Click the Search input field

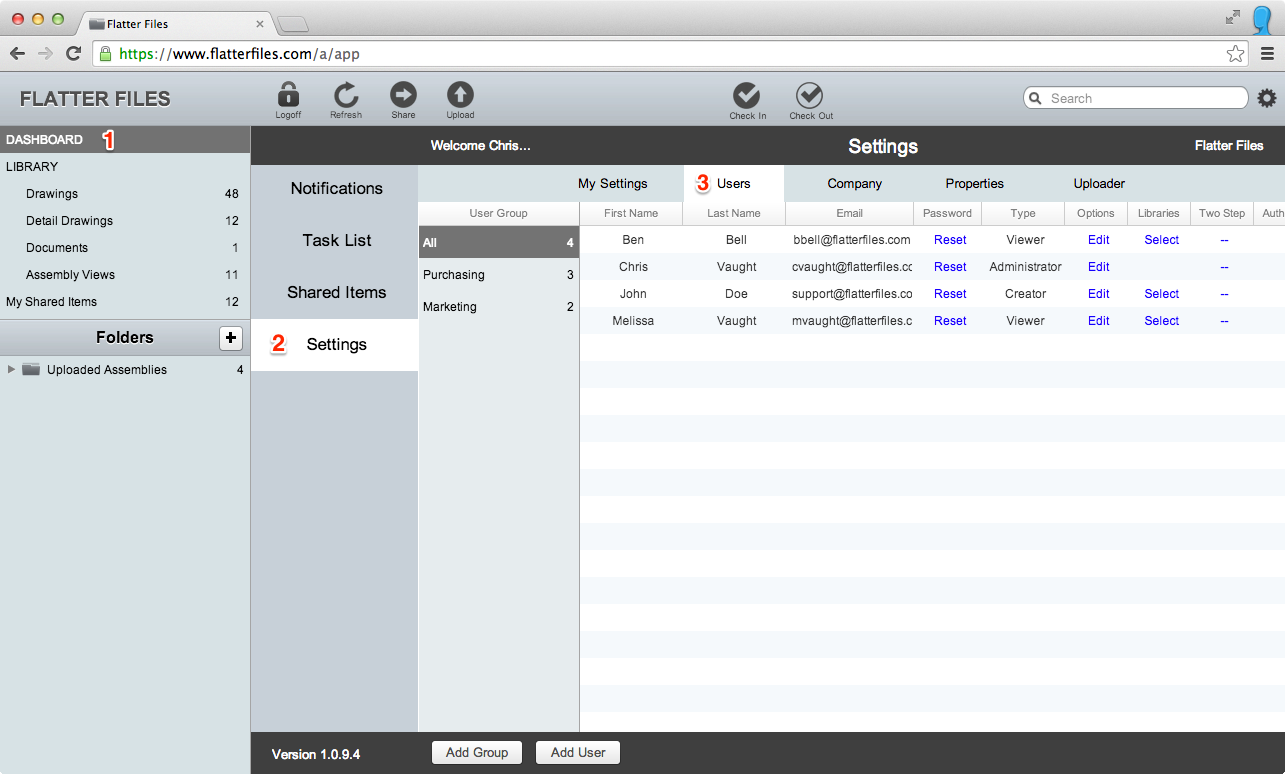[x=1136, y=98]
